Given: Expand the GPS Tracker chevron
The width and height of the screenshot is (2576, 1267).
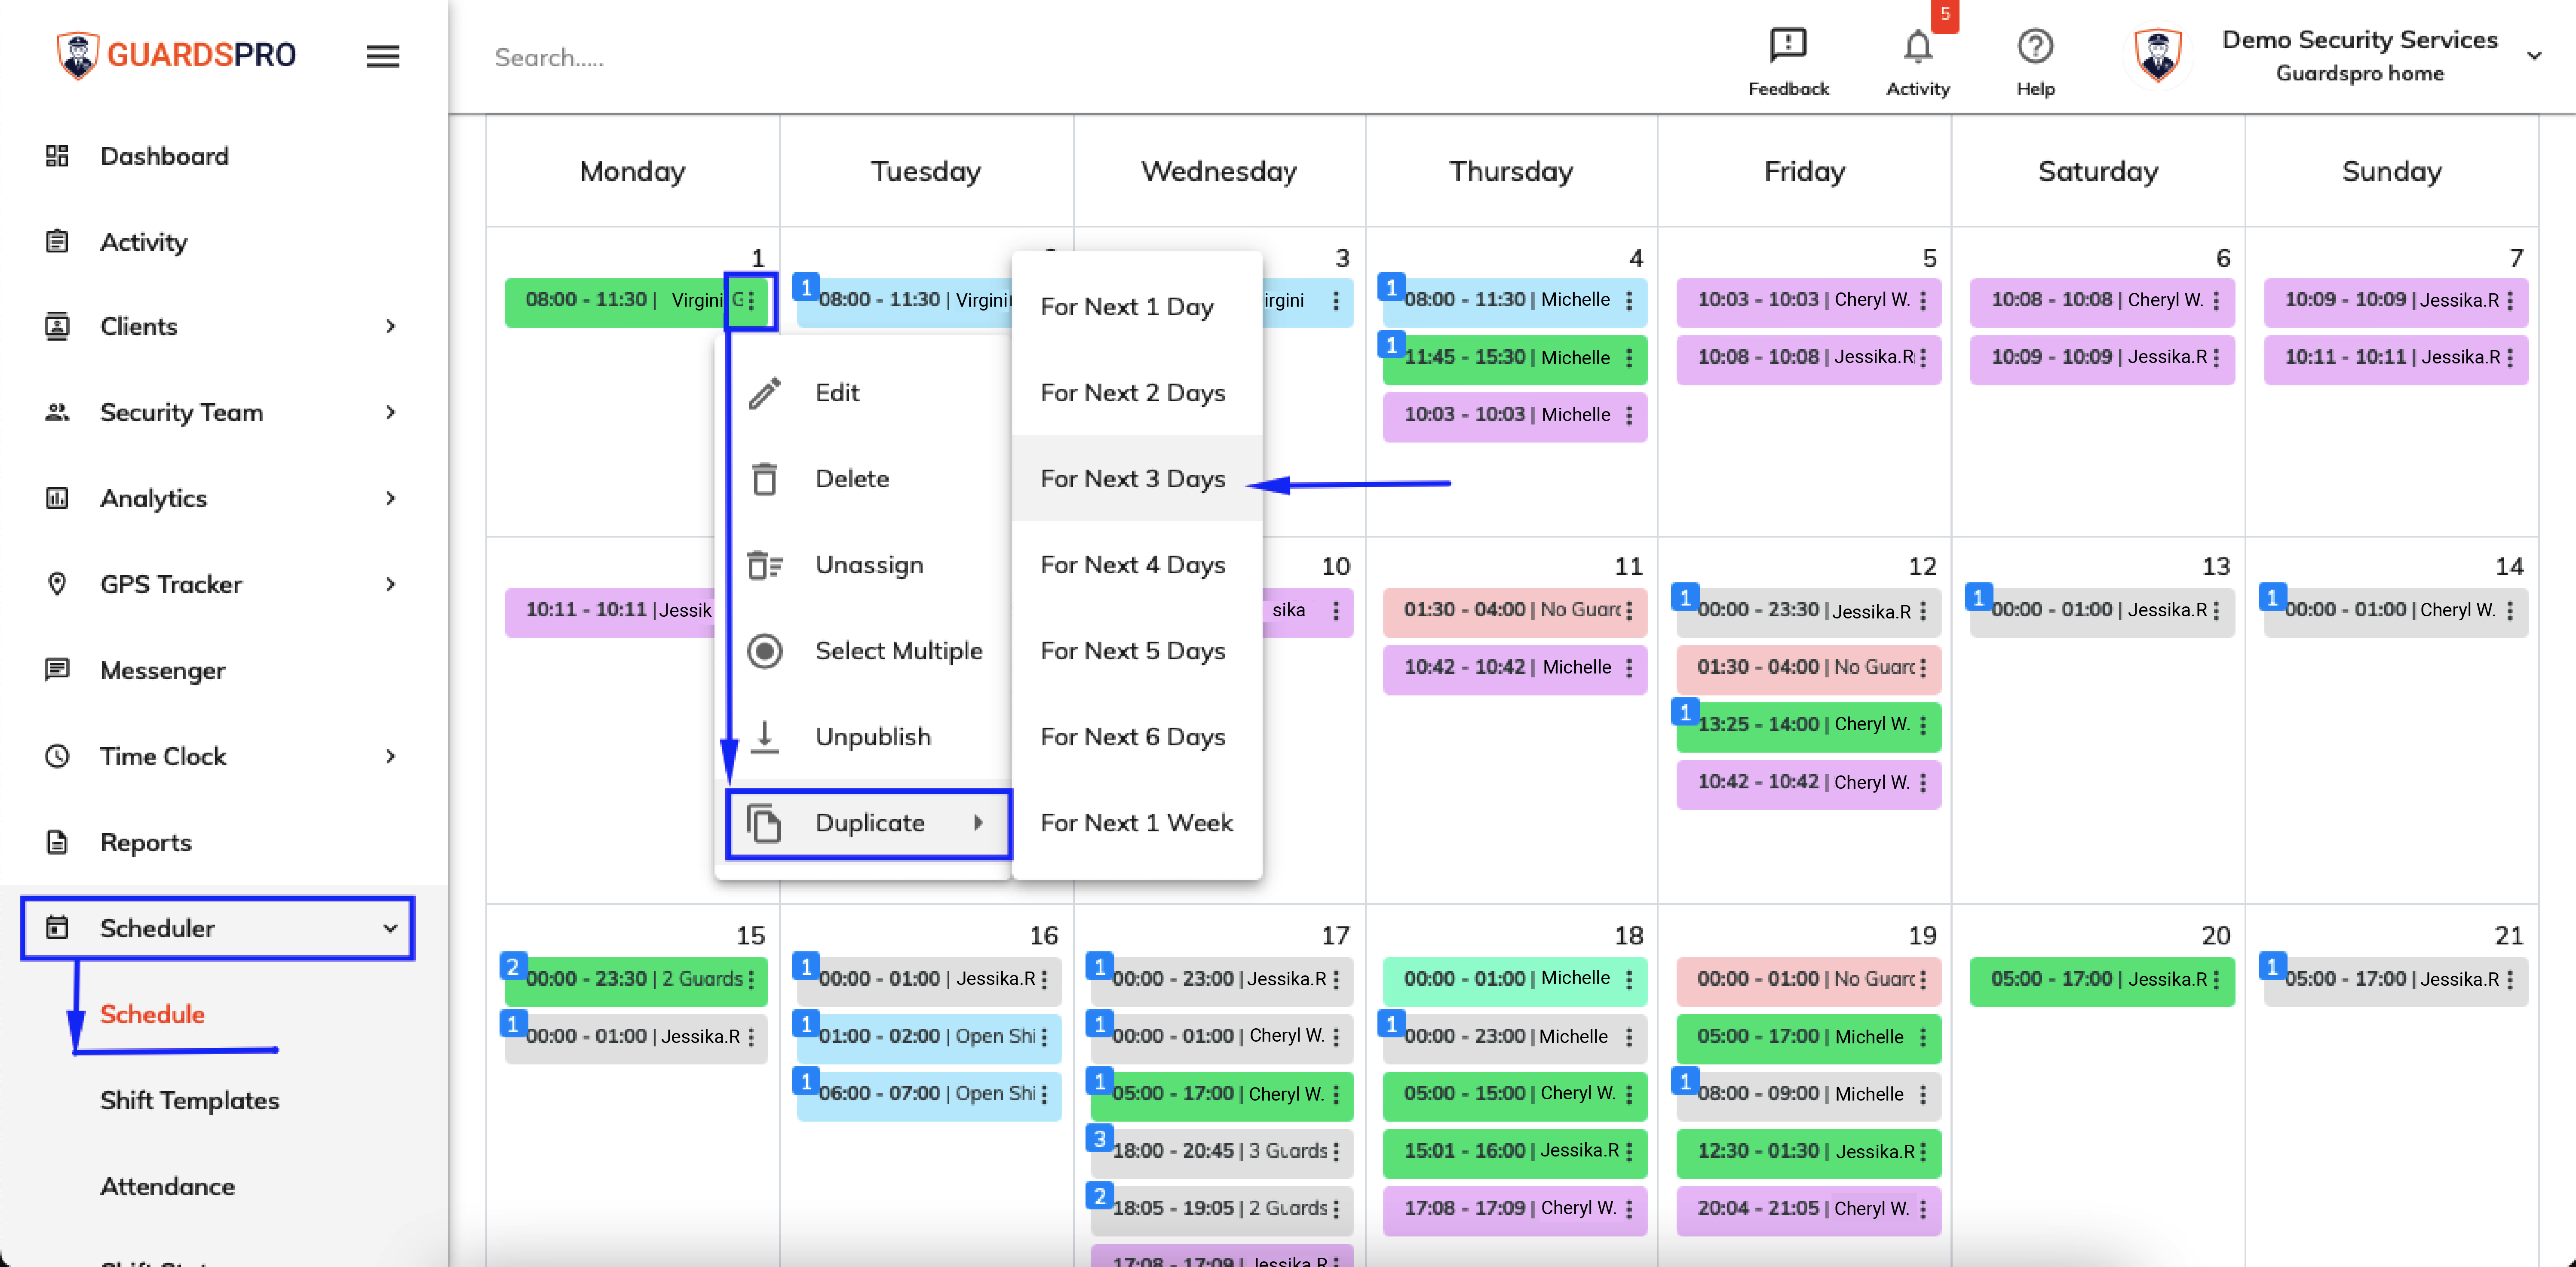Looking at the screenshot, I should (x=391, y=584).
